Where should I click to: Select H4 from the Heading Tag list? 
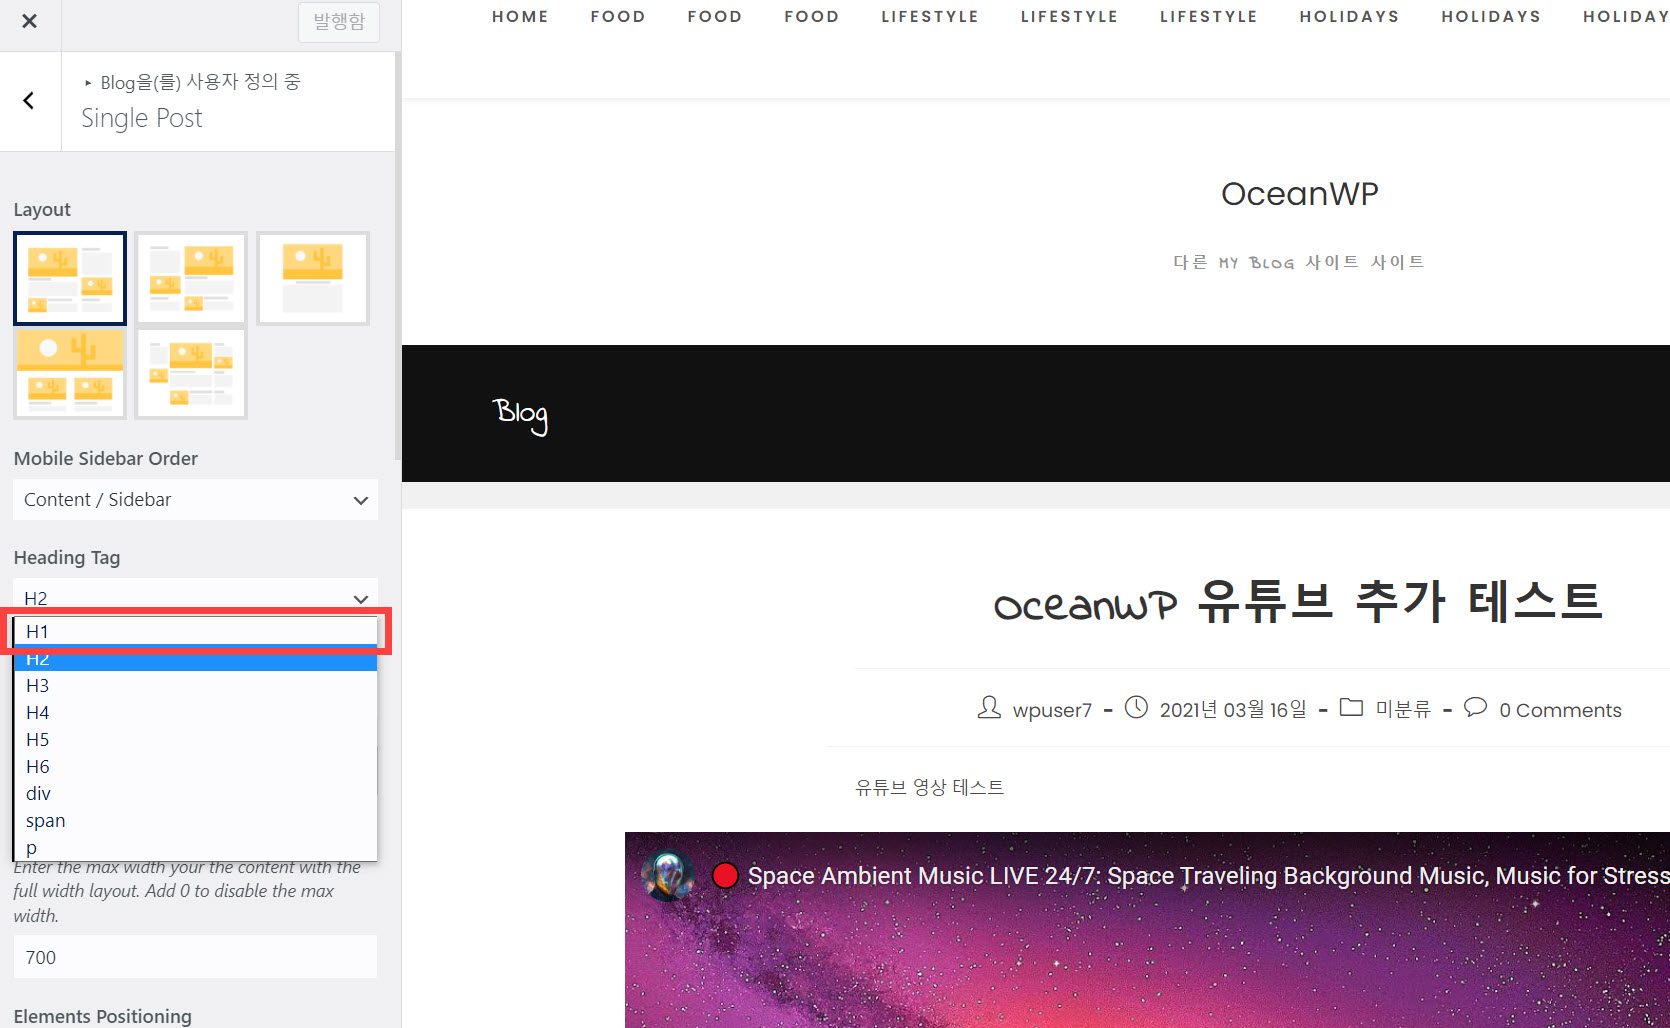38,712
